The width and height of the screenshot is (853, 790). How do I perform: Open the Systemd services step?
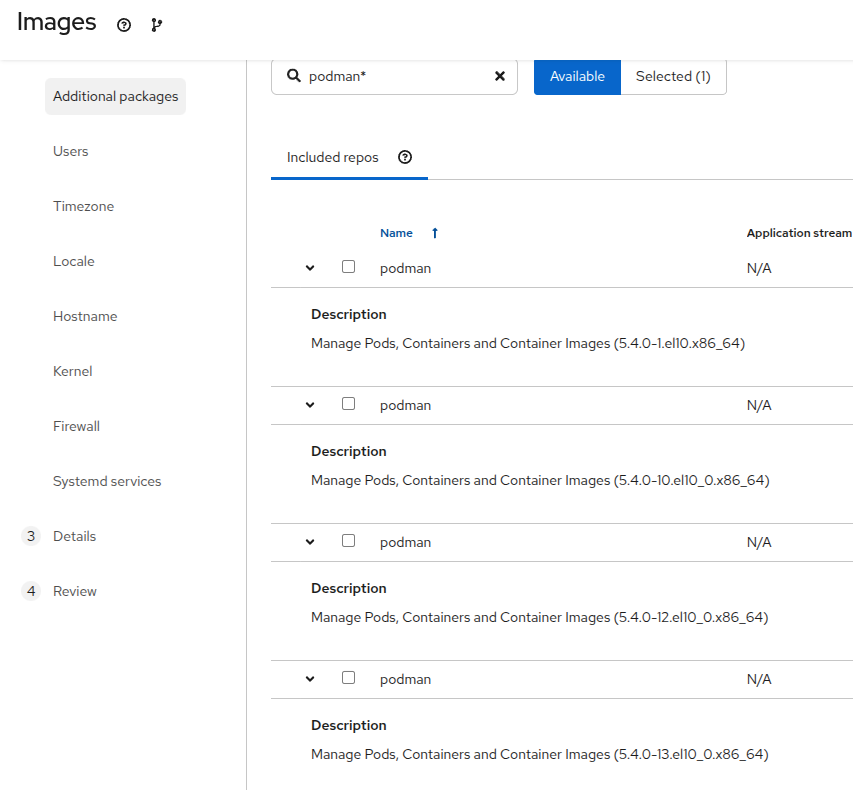[107, 481]
